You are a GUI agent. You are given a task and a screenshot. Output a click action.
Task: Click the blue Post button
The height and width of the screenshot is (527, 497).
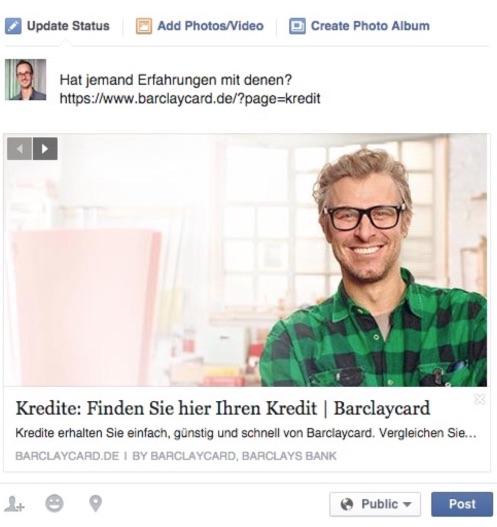point(462,504)
